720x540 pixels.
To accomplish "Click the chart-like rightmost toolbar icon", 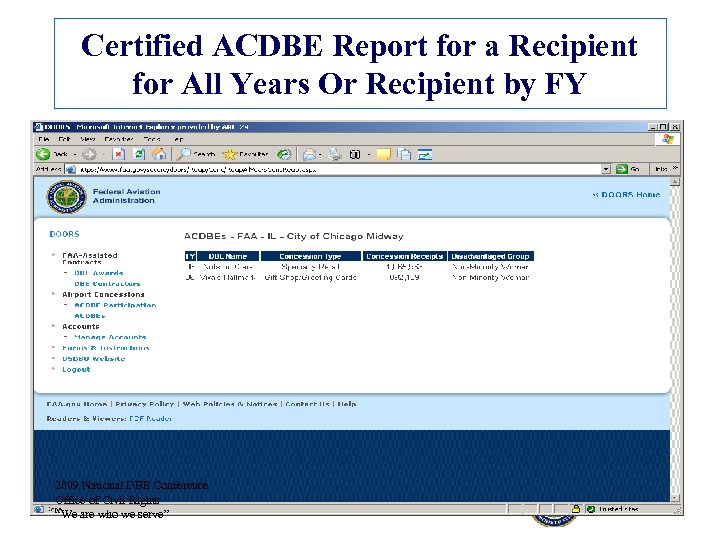I will pyautogui.click(x=425, y=155).
